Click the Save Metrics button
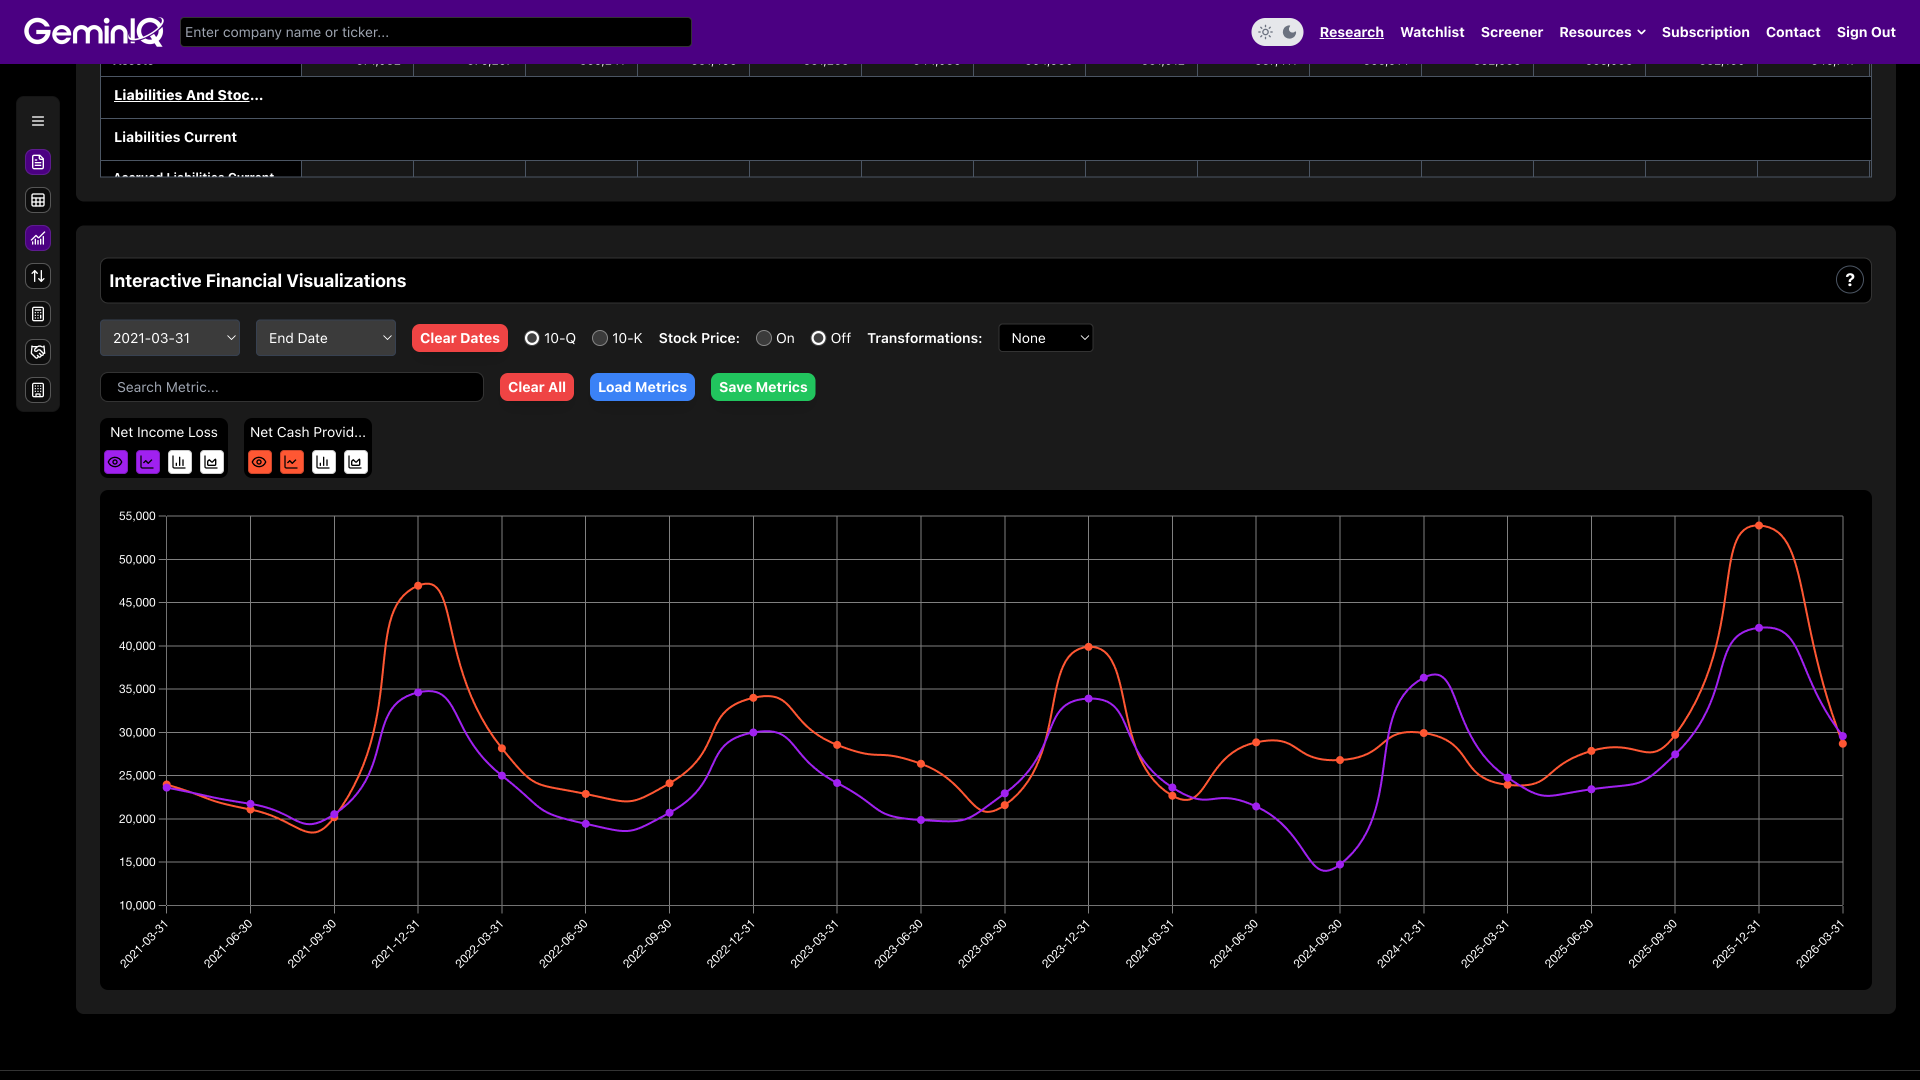The width and height of the screenshot is (1920, 1080). click(763, 387)
